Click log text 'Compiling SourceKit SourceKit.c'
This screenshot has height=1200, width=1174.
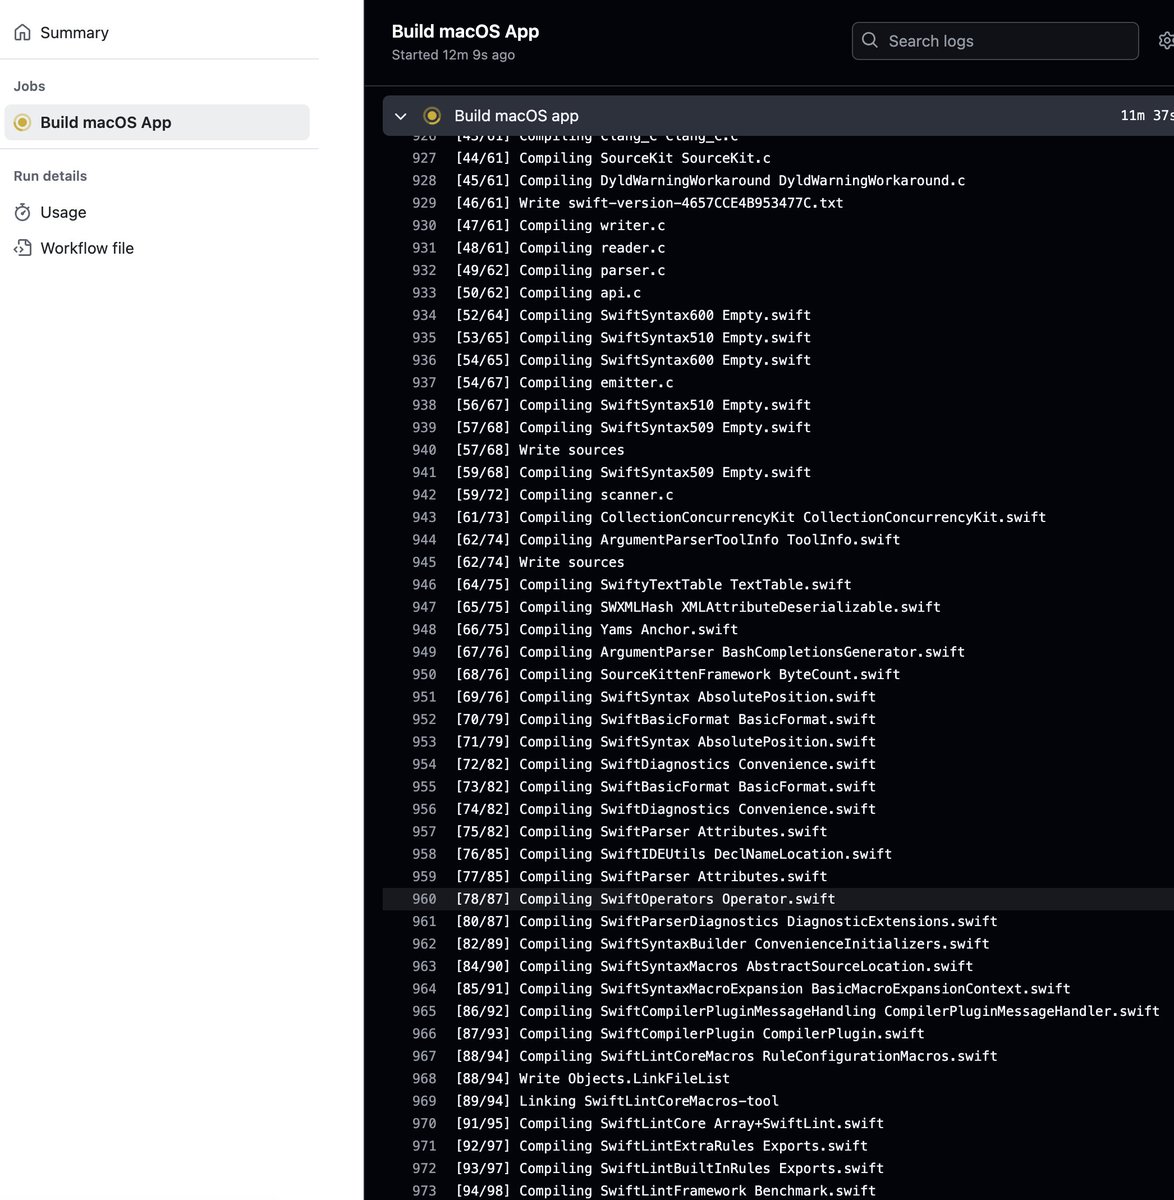(x=645, y=158)
